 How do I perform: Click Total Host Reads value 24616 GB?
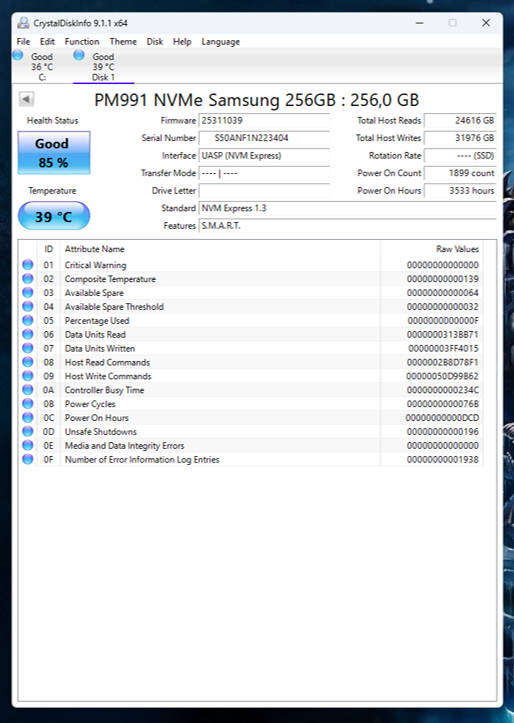(460, 121)
